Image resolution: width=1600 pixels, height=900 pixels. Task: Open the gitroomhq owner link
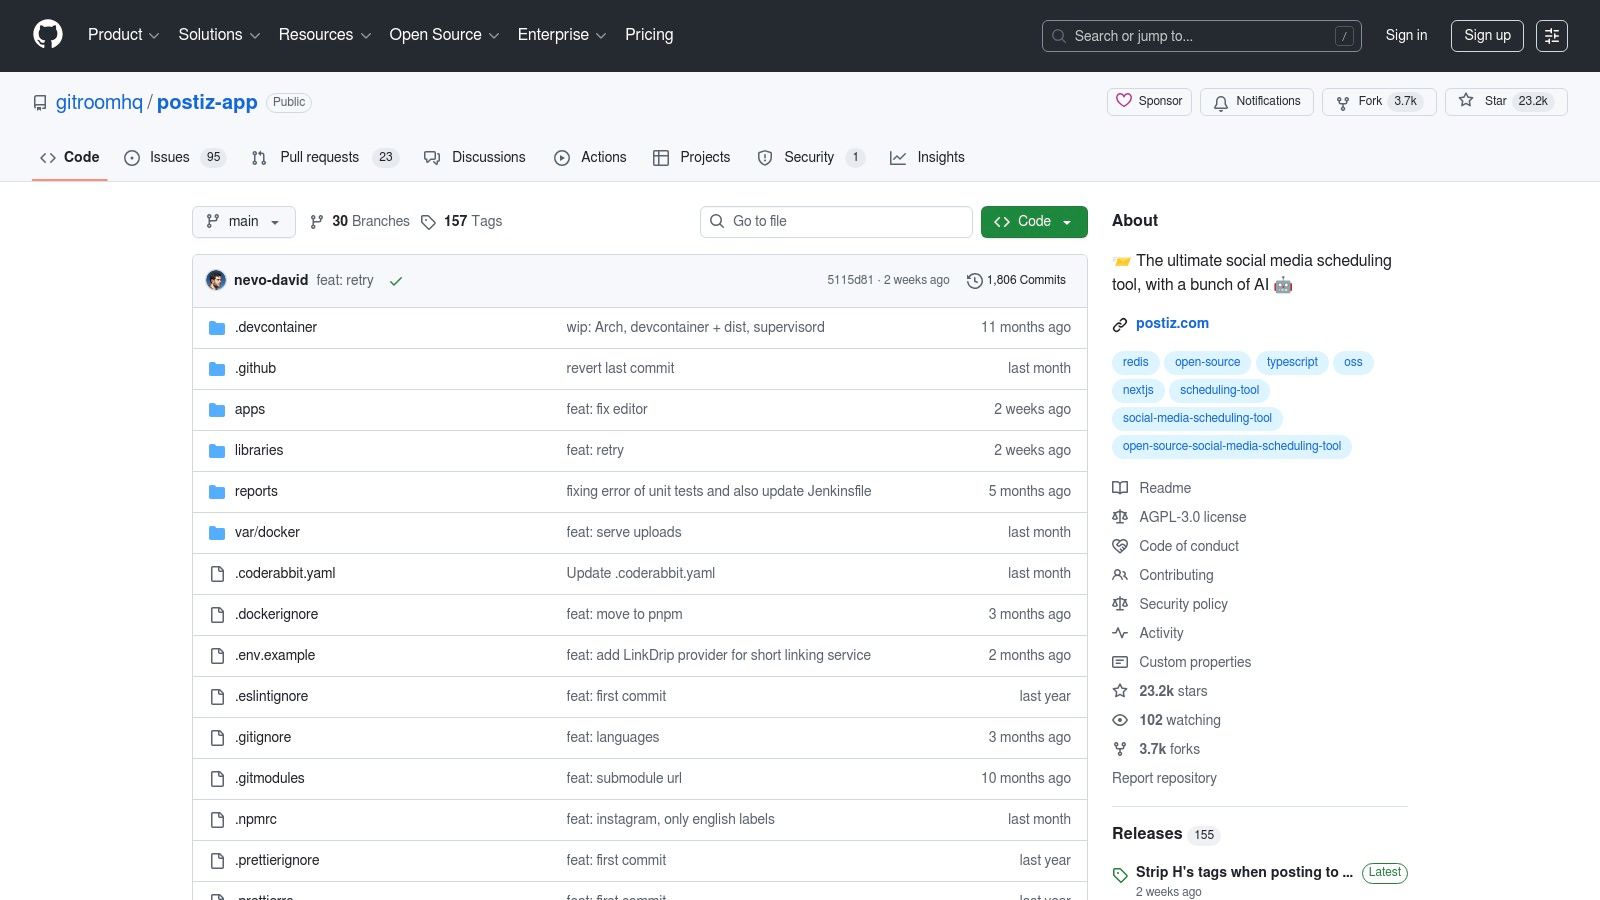pyautogui.click(x=99, y=103)
